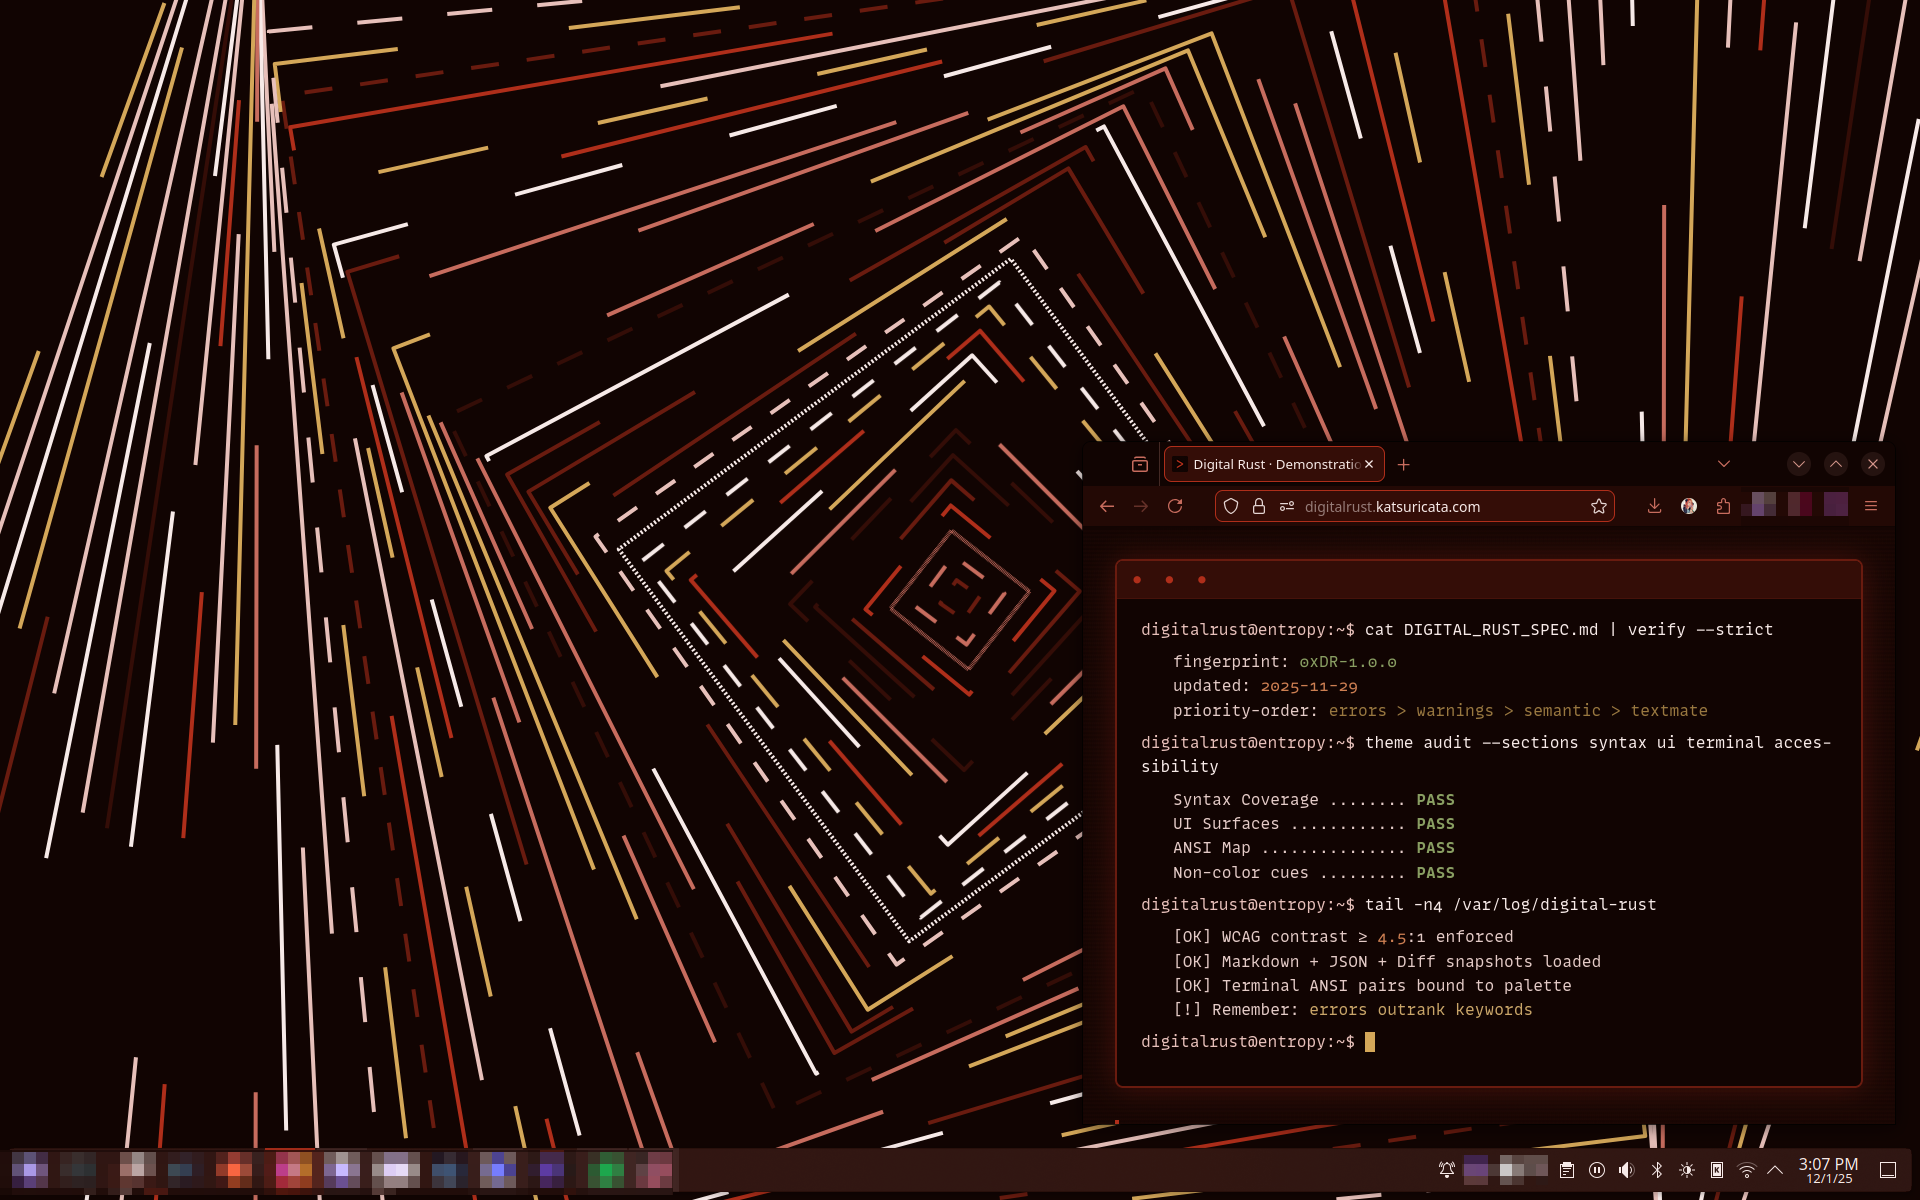The image size is (1920, 1200).
Task: Open the site permissions settings icon
Action: coord(1287,506)
